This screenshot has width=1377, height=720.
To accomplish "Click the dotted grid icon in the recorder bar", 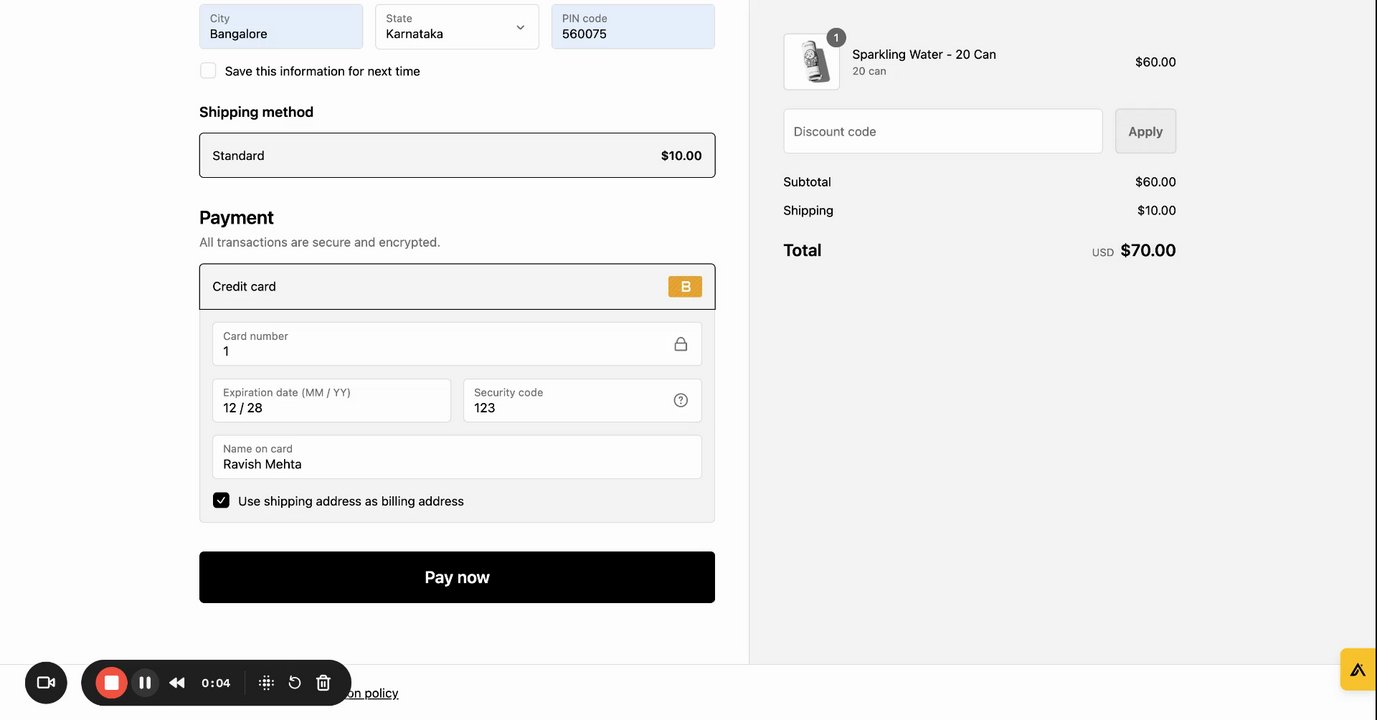I will (x=266, y=683).
